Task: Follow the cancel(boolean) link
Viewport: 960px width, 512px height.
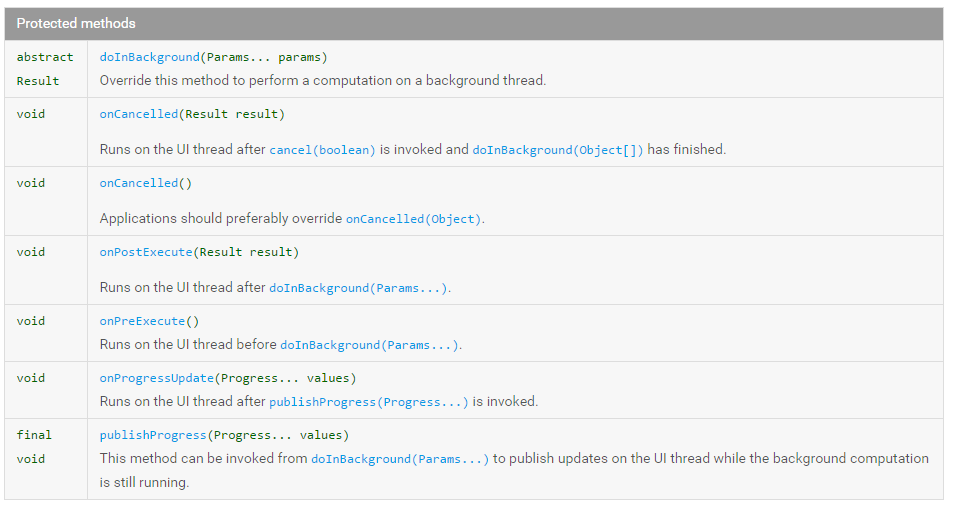Action: point(322,150)
